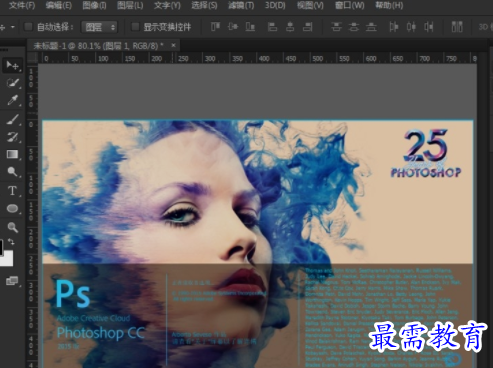Open the 图层(L) menu

click(130, 6)
